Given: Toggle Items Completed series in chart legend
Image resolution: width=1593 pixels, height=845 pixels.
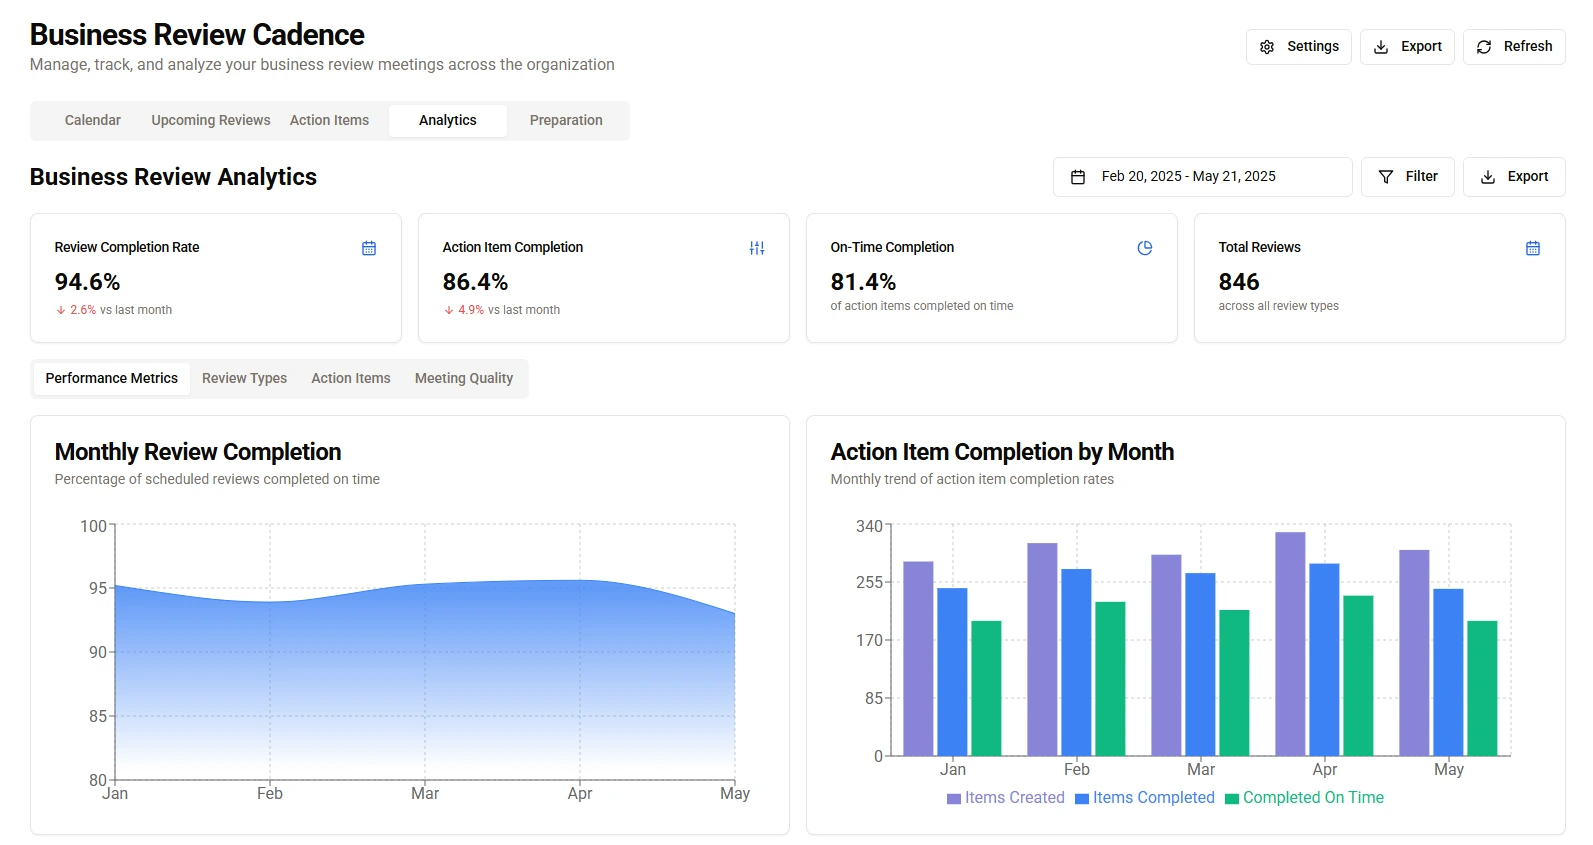Looking at the screenshot, I should (x=1145, y=798).
